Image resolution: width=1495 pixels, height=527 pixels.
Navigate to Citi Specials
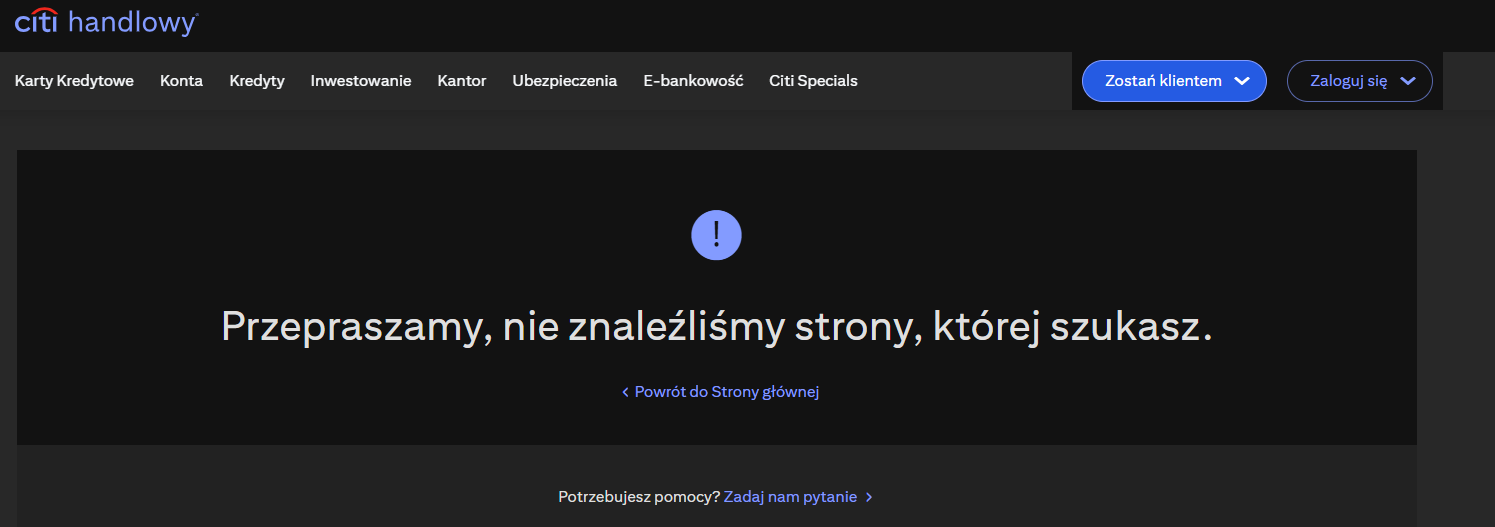coord(813,81)
